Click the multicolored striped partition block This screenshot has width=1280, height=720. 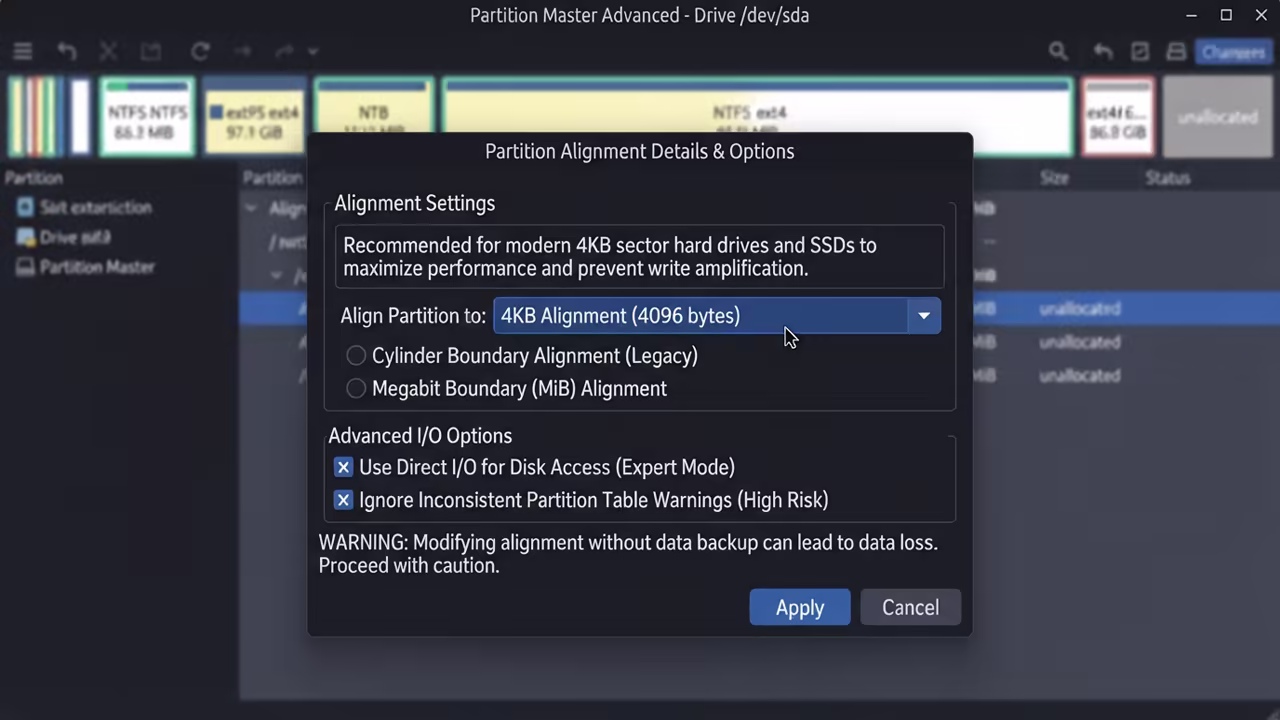point(37,117)
